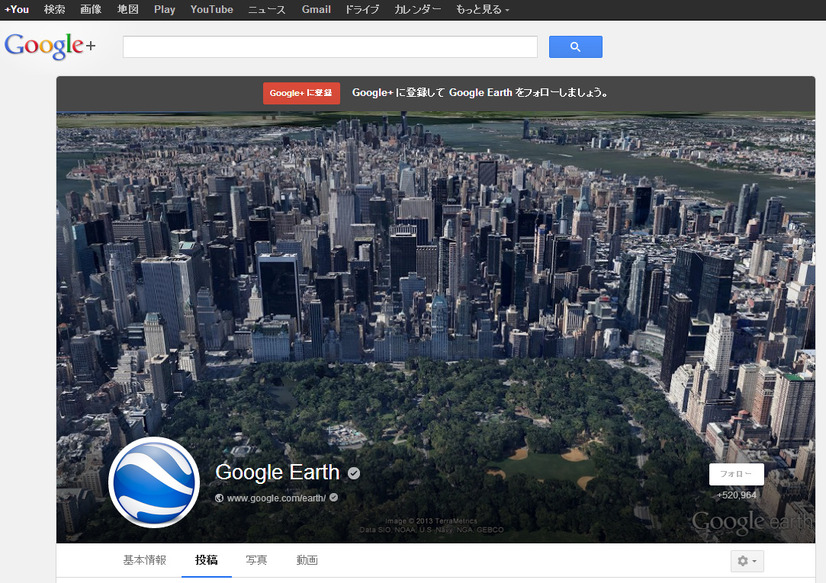This screenshot has width=826, height=583.
Task: Open YouTube from the top bar
Action: tap(212, 9)
